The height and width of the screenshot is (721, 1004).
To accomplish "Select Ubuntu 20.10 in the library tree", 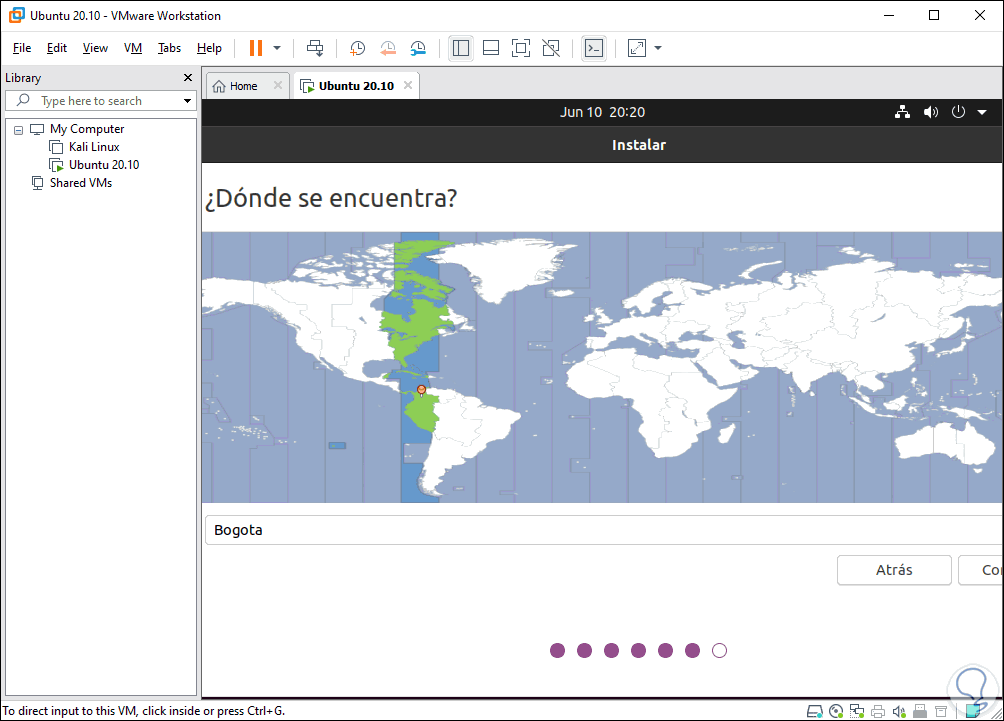I will pyautogui.click(x=104, y=165).
